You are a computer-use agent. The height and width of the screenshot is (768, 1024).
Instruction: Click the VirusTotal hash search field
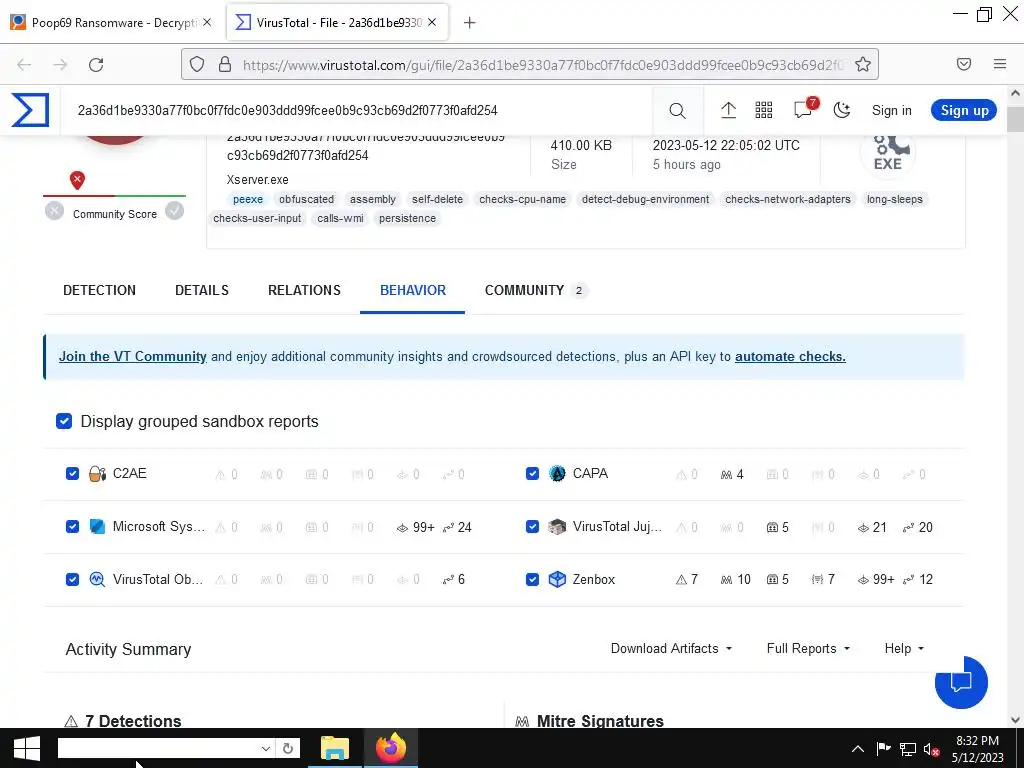pyautogui.click(x=356, y=110)
